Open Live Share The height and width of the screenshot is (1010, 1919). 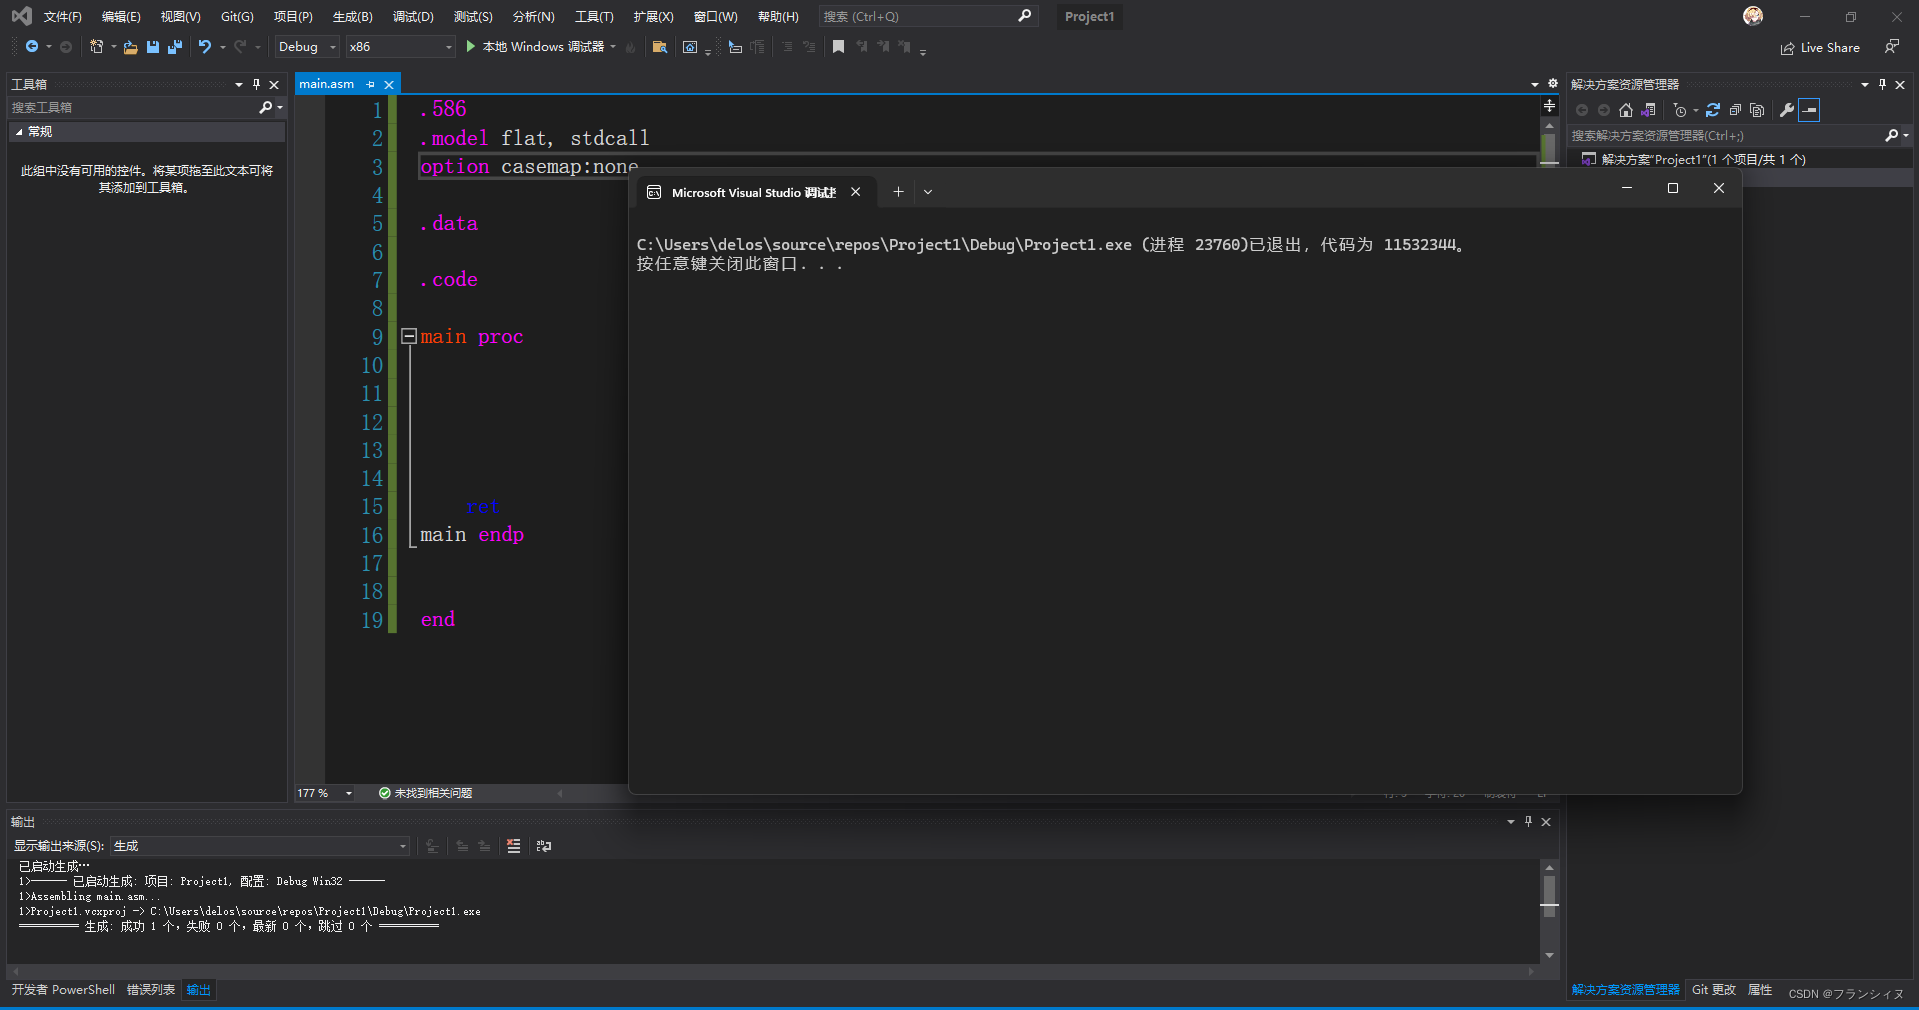point(1820,47)
